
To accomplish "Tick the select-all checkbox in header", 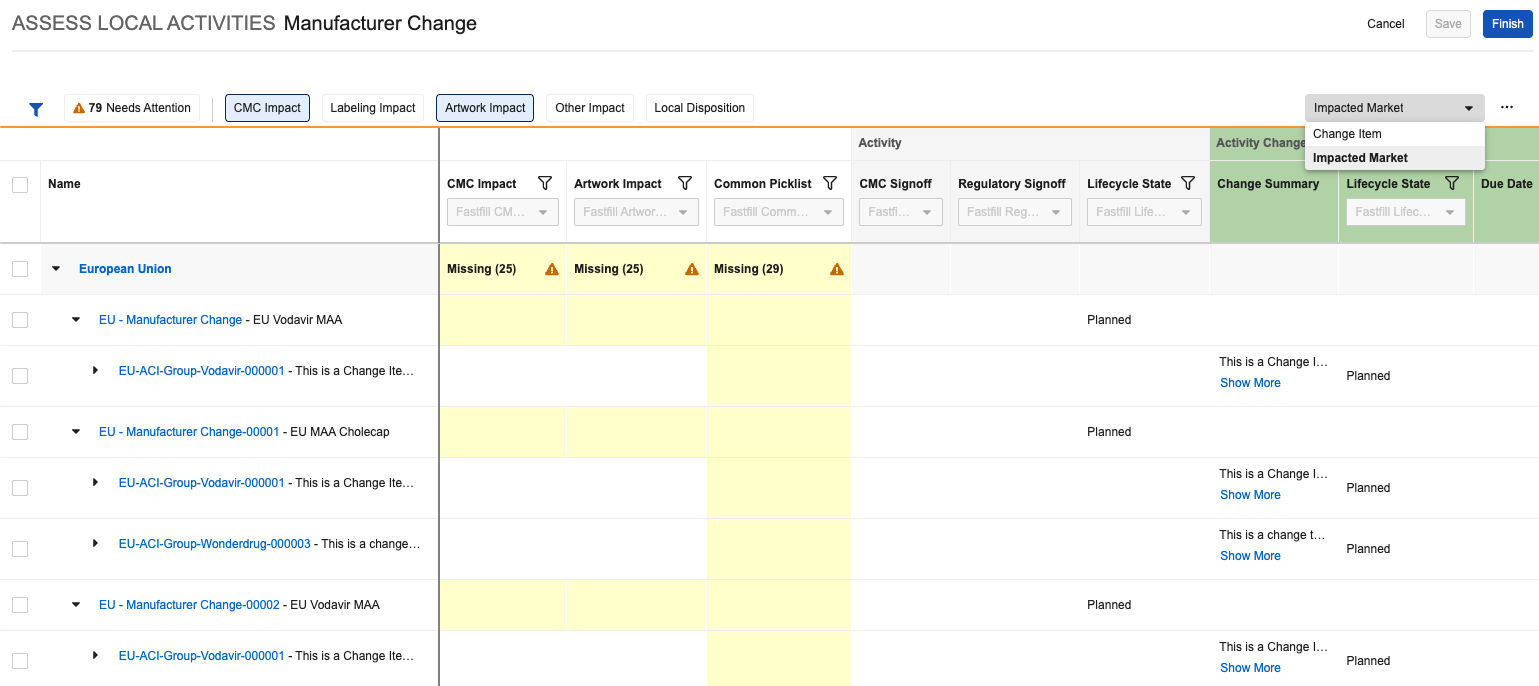I will click(x=20, y=184).
